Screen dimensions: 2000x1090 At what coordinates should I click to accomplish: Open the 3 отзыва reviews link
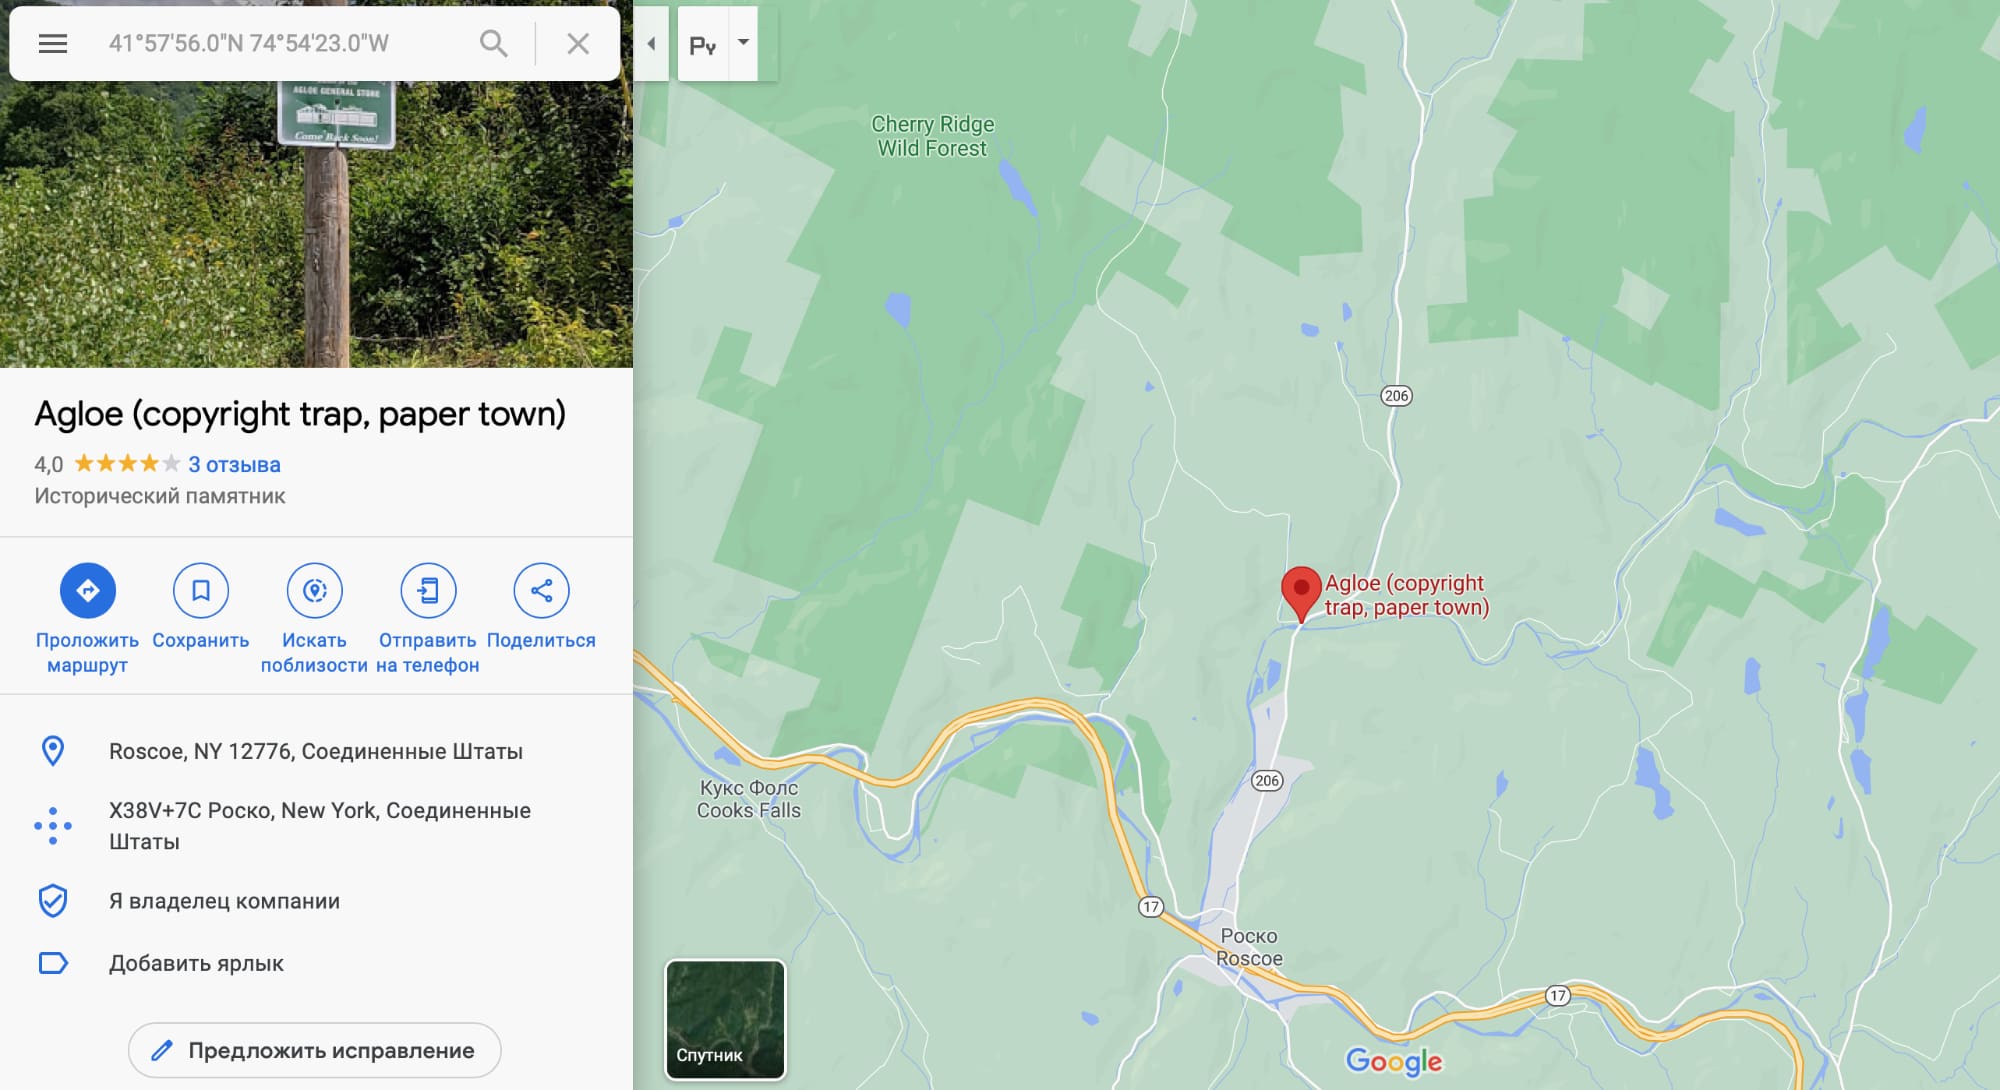point(234,464)
